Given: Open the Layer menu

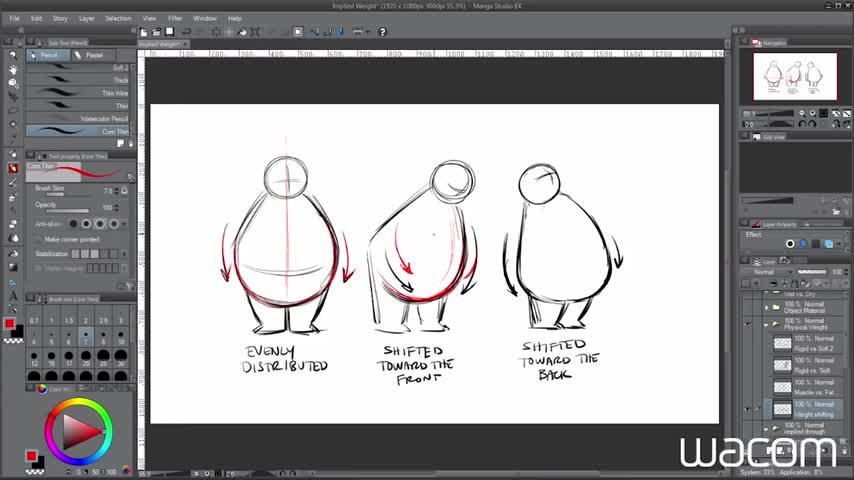Looking at the screenshot, I should pyautogui.click(x=87, y=19).
